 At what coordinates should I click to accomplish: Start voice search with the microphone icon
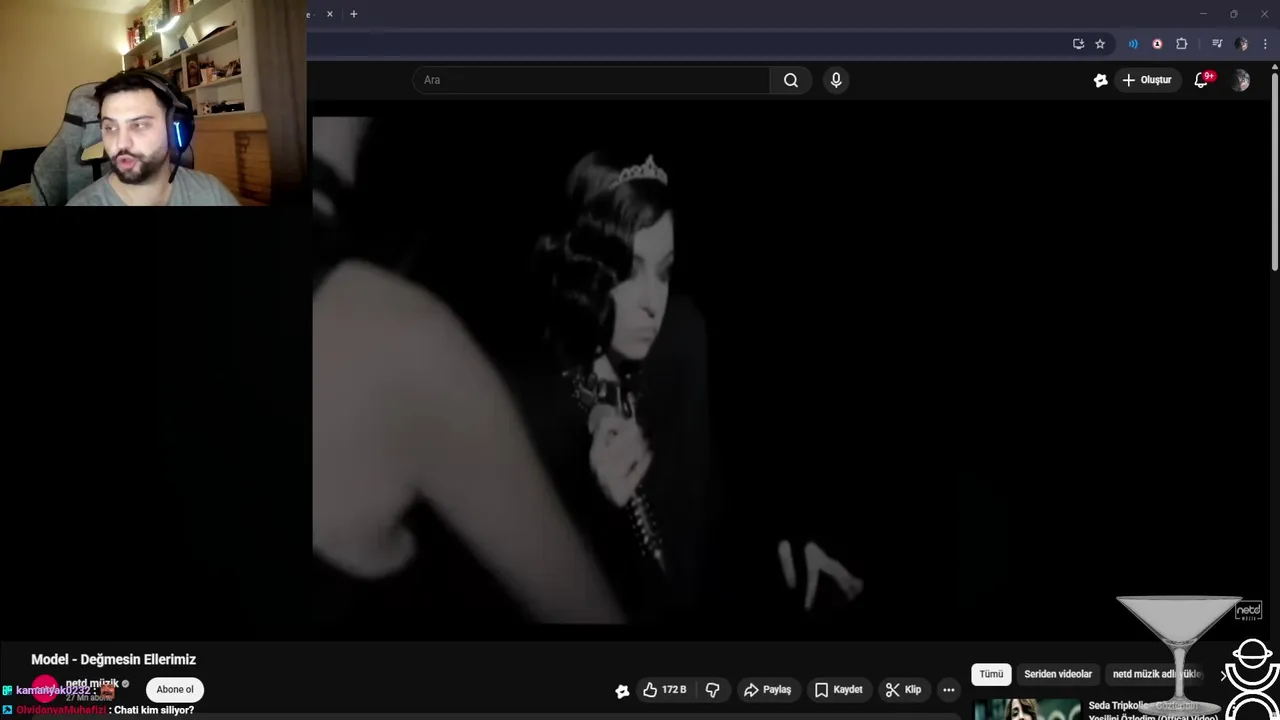click(x=836, y=80)
